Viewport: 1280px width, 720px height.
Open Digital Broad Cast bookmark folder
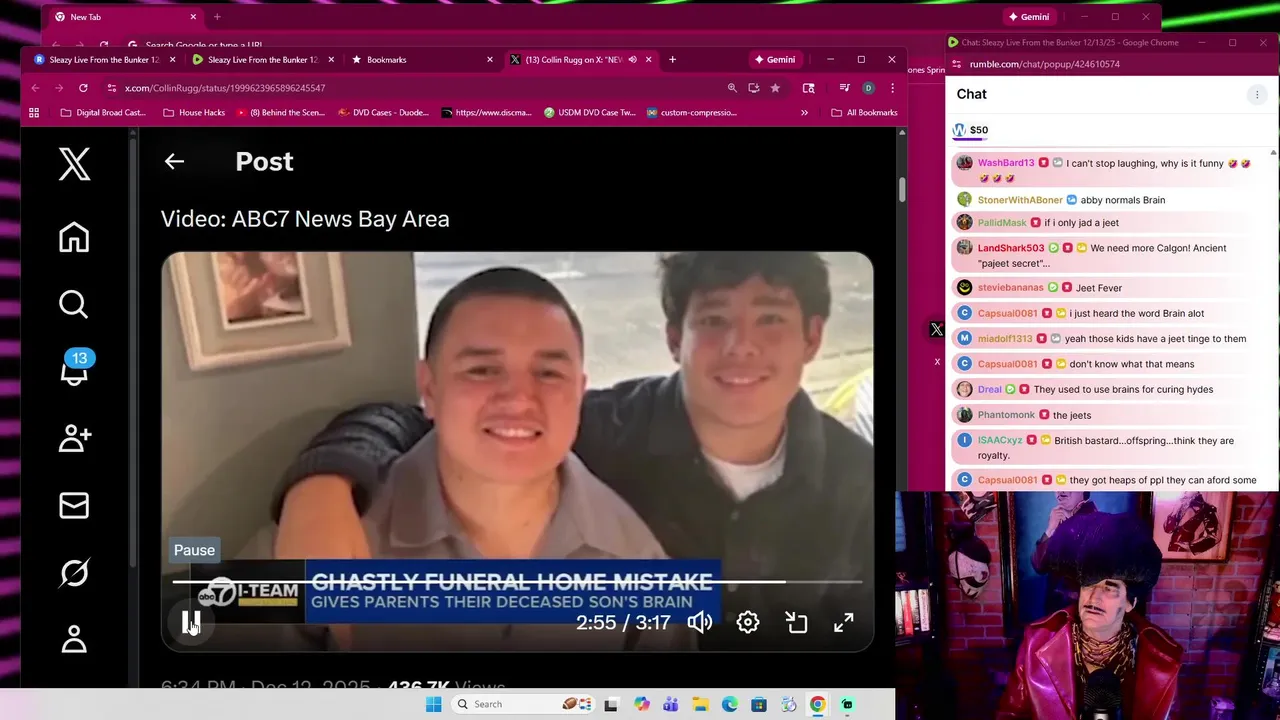(103, 112)
